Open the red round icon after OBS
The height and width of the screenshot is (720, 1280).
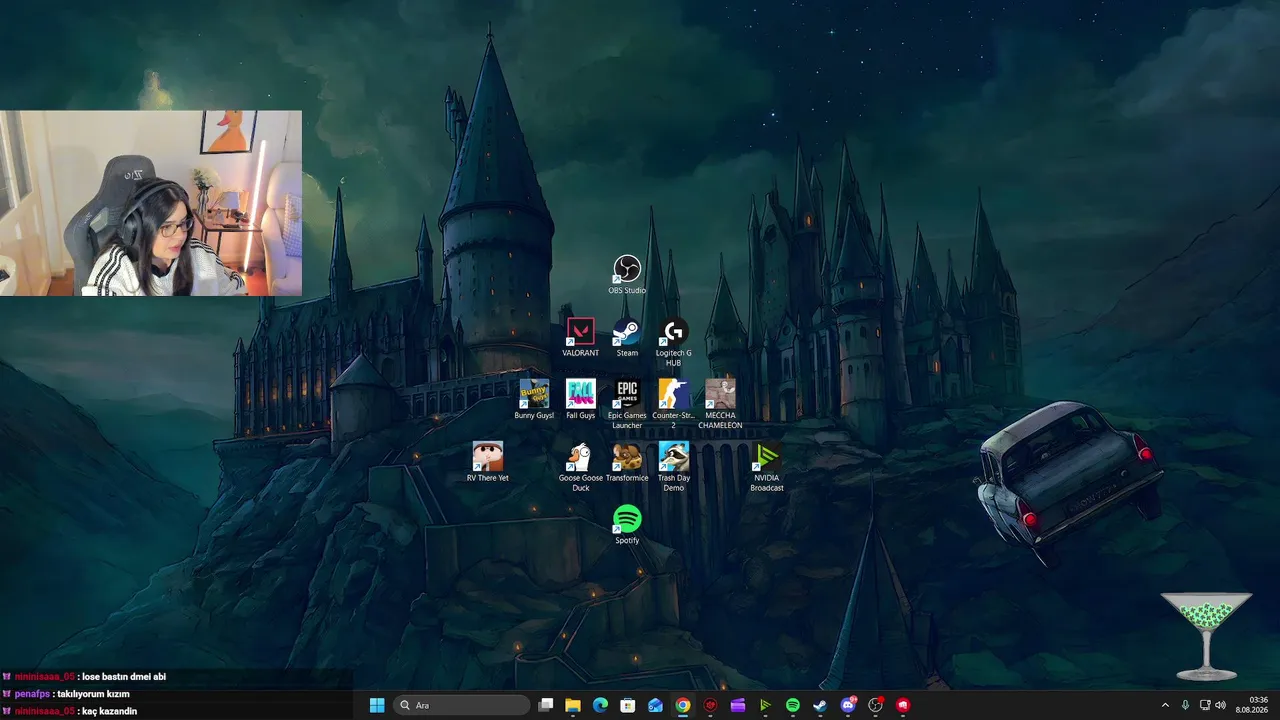coord(903,705)
